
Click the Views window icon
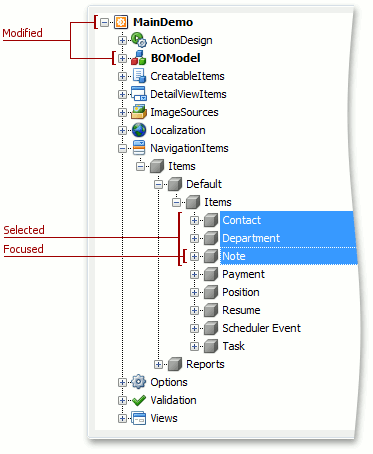(139, 418)
